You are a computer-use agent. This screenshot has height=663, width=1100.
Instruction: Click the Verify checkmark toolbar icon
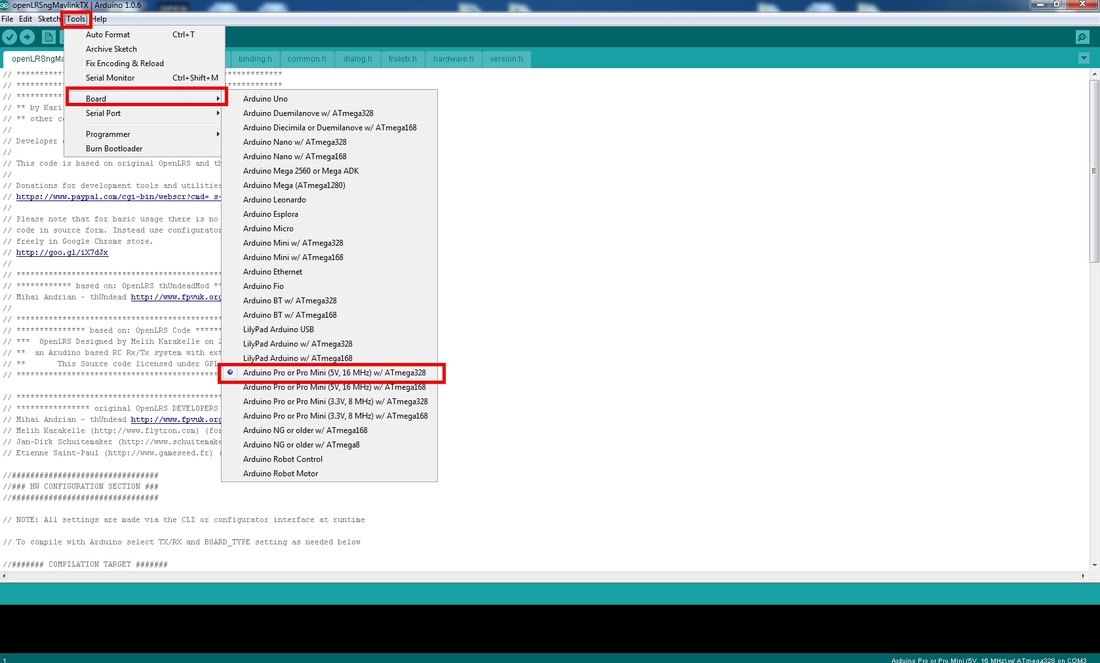11,37
